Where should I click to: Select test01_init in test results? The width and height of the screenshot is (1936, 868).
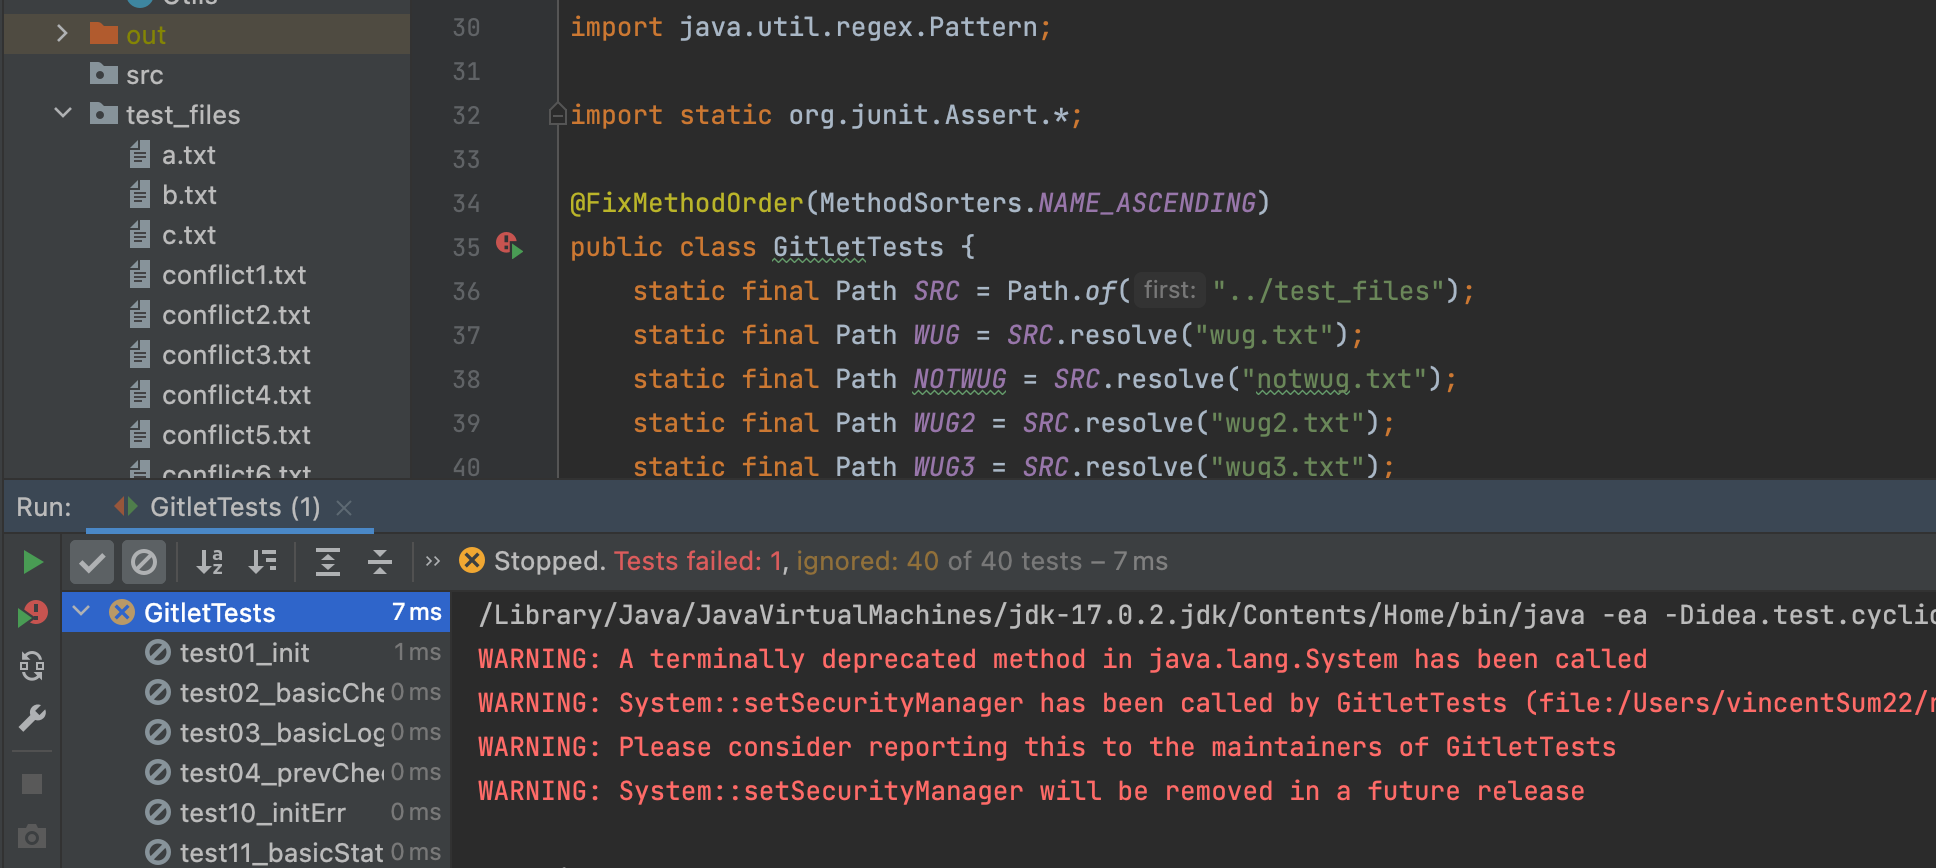point(244,653)
